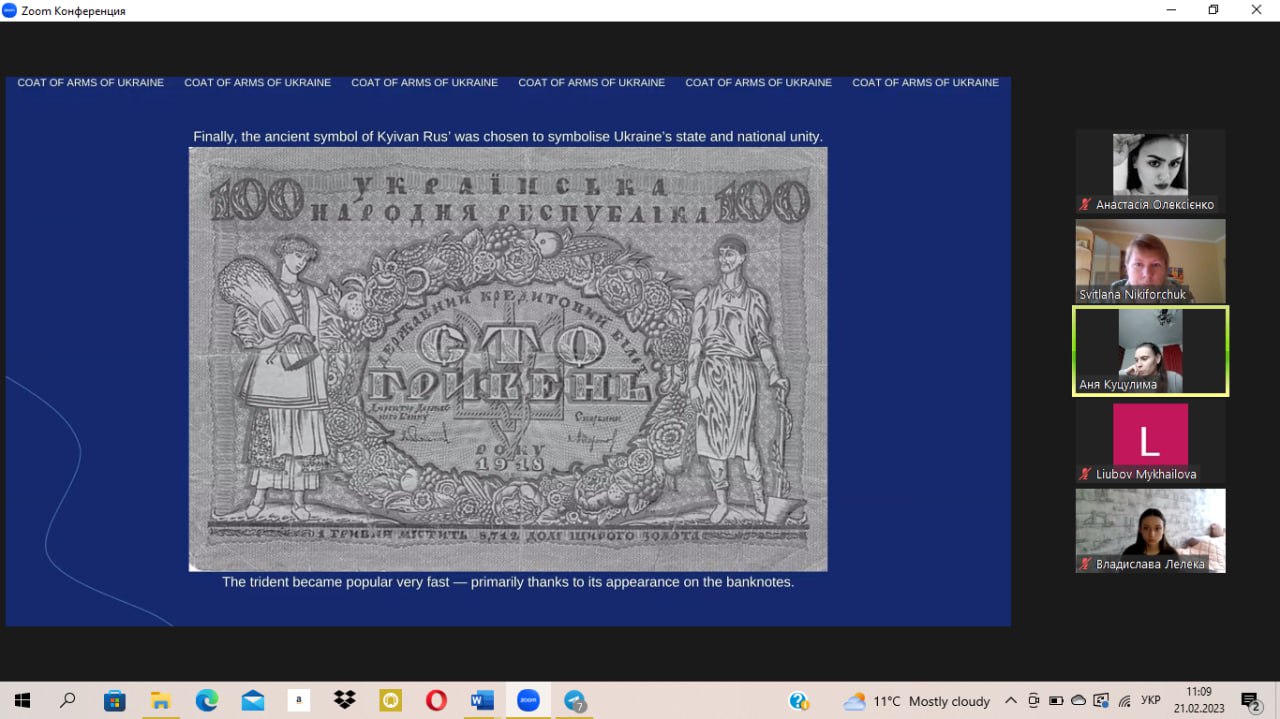The width and height of the screenshot is (1280, 719).
Task: Click the name label Svitlana Nikiforchuk
Action: (x=1133, y=295)
